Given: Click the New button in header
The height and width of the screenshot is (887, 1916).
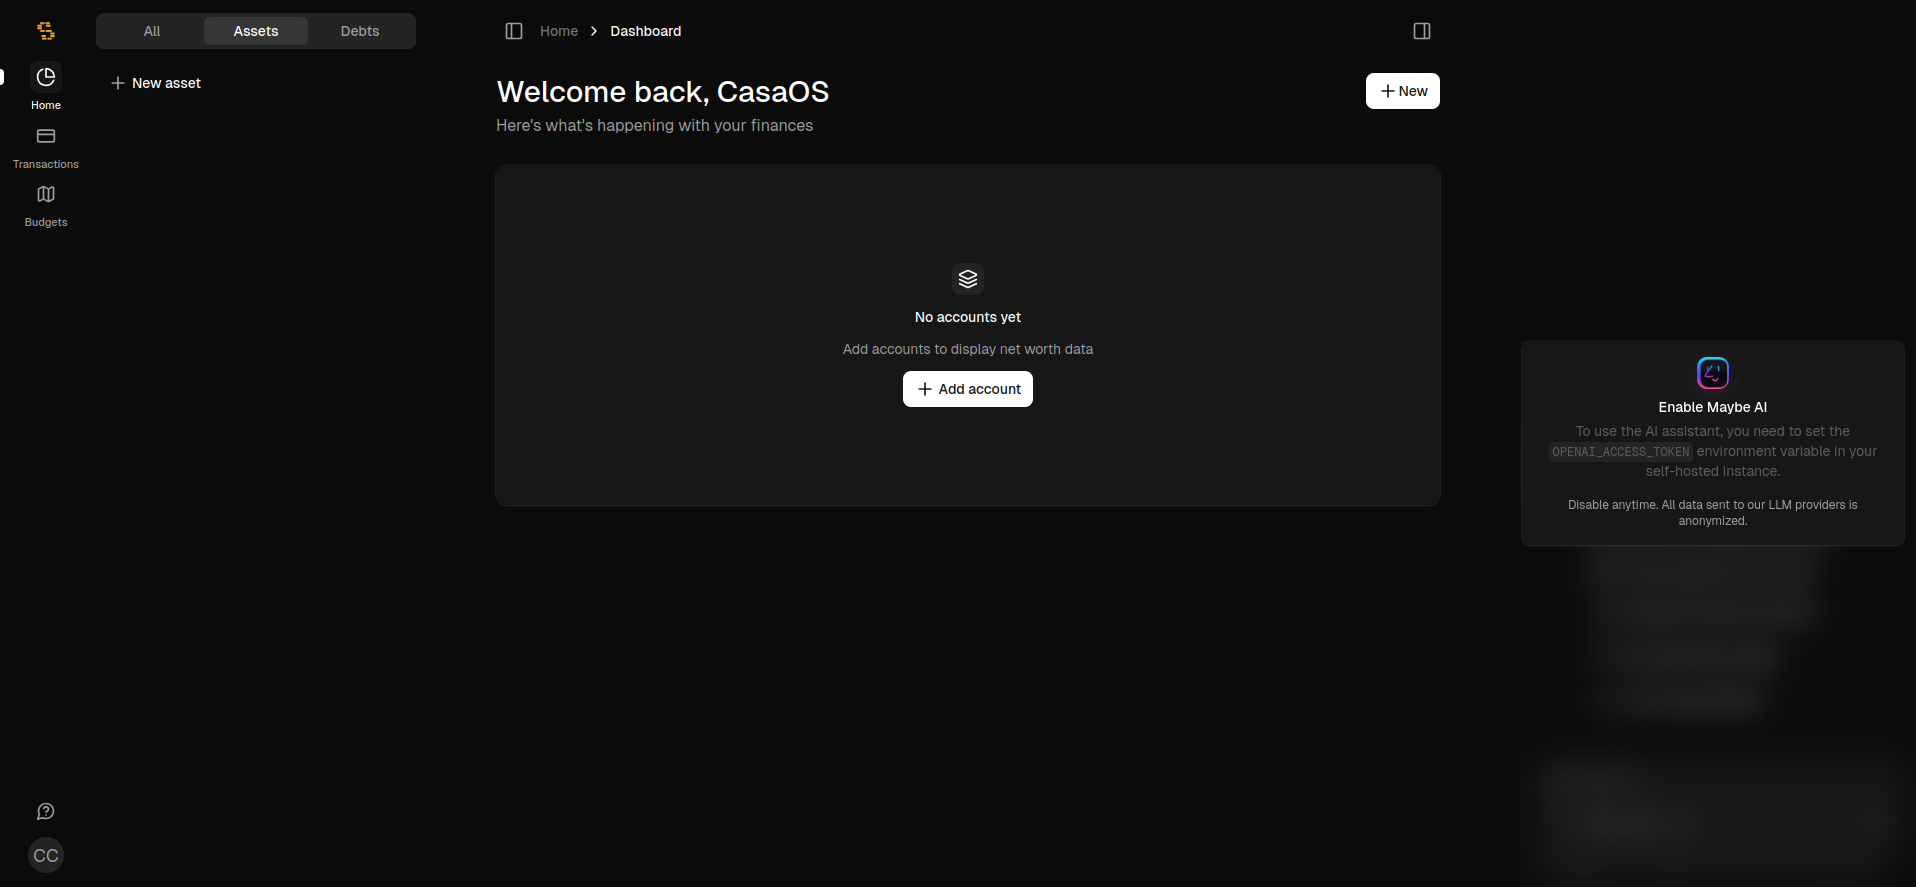Looking at the screenshot, I should [1402, 91].
